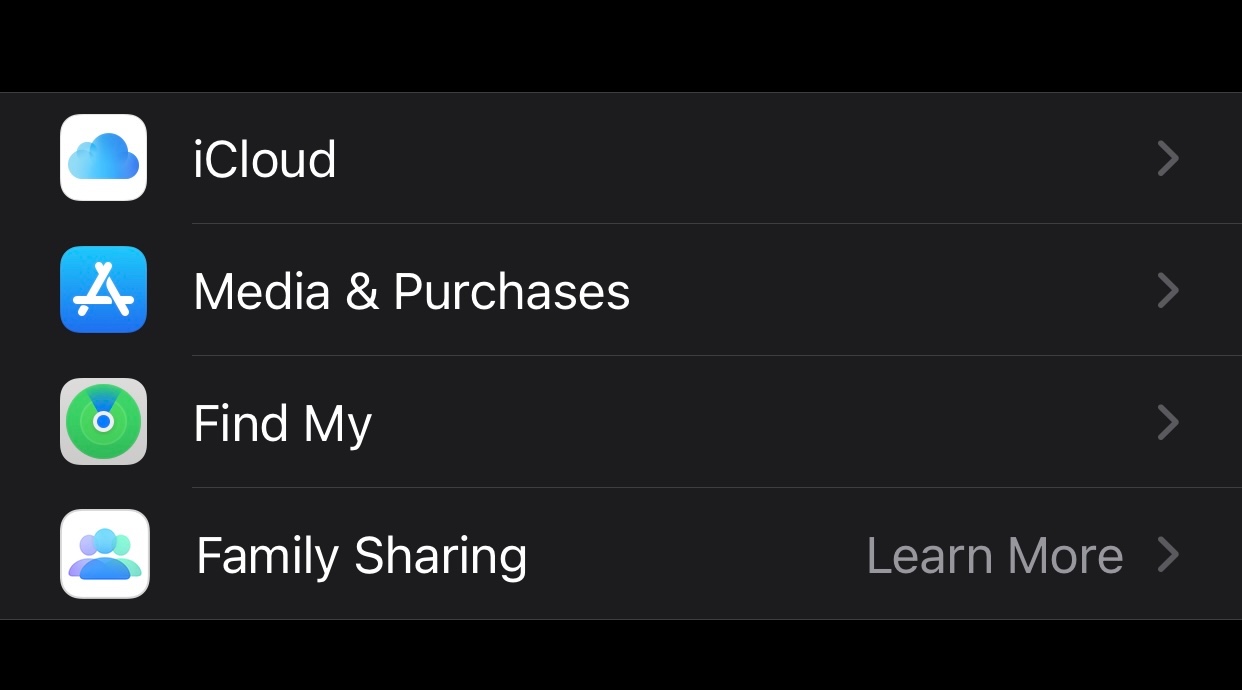Expand iCloud using its right chevron
Viewport: 1242px width, 690px height.
tap(1168, 158)
